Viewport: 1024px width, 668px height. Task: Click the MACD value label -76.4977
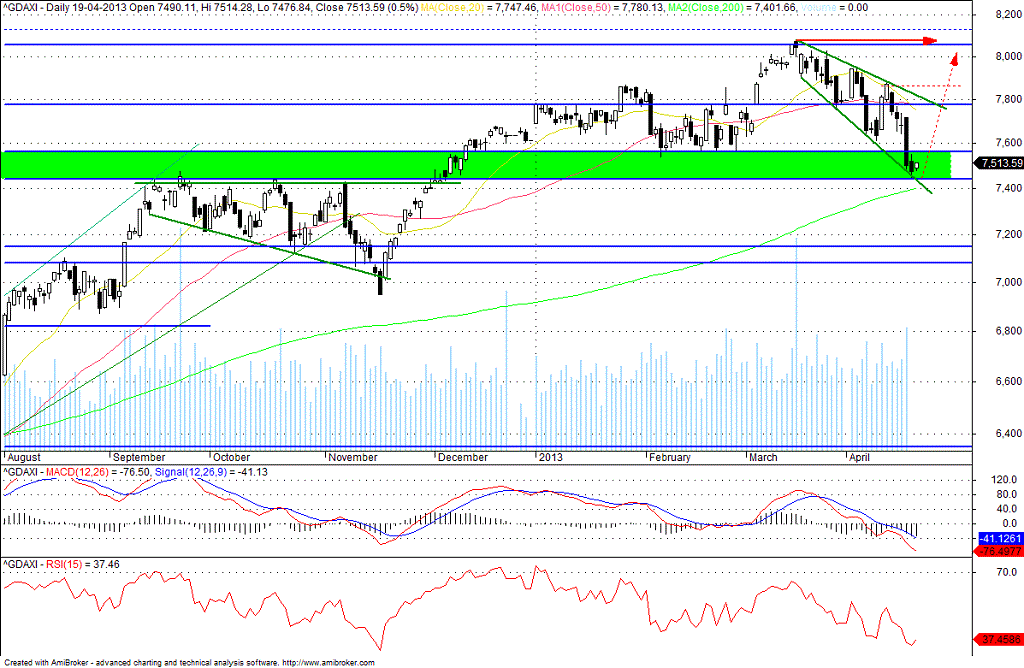pos(999,551)
